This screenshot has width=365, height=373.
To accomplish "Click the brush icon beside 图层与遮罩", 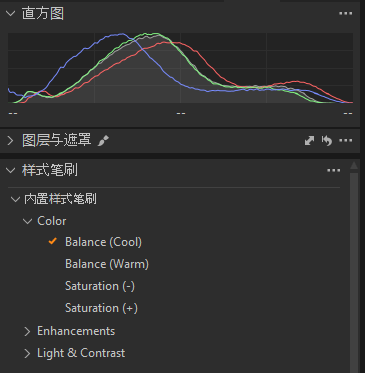I will click(104, 141).
